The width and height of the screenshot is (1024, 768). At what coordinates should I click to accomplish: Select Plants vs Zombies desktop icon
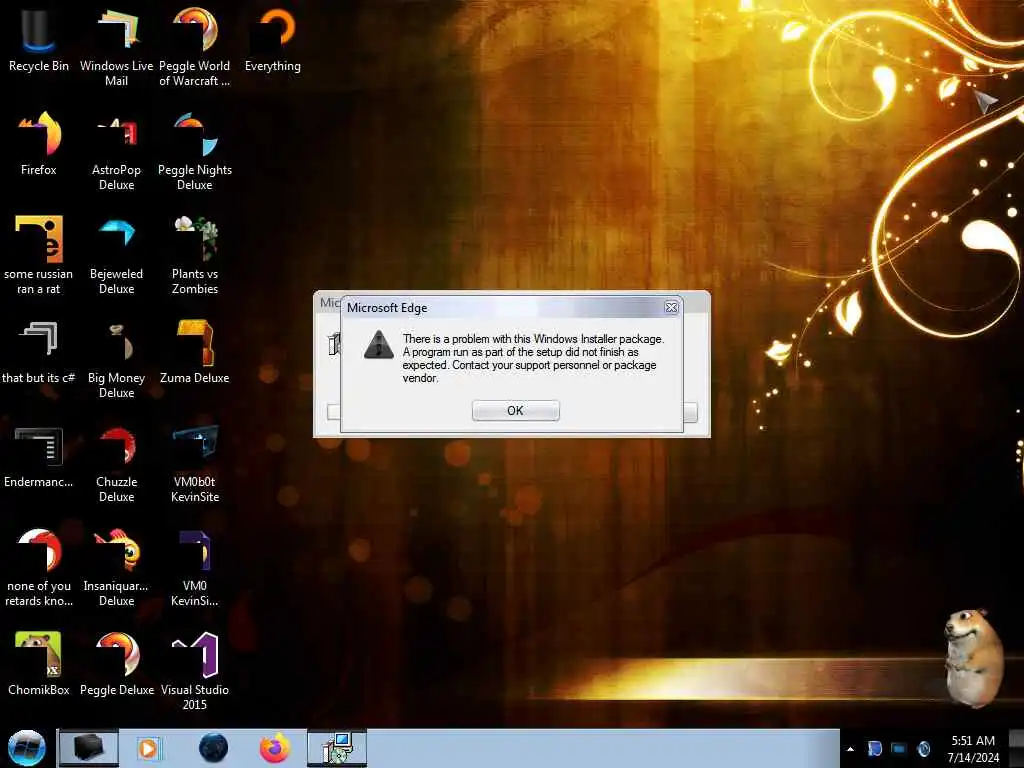coord(195,255)
